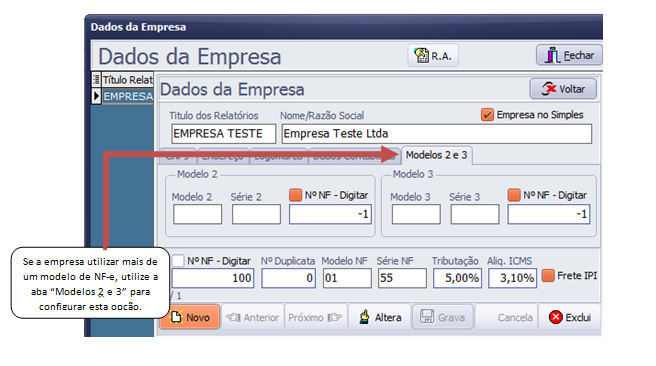Click the row indicator arrow beside EMPRESA

[97, 96]
